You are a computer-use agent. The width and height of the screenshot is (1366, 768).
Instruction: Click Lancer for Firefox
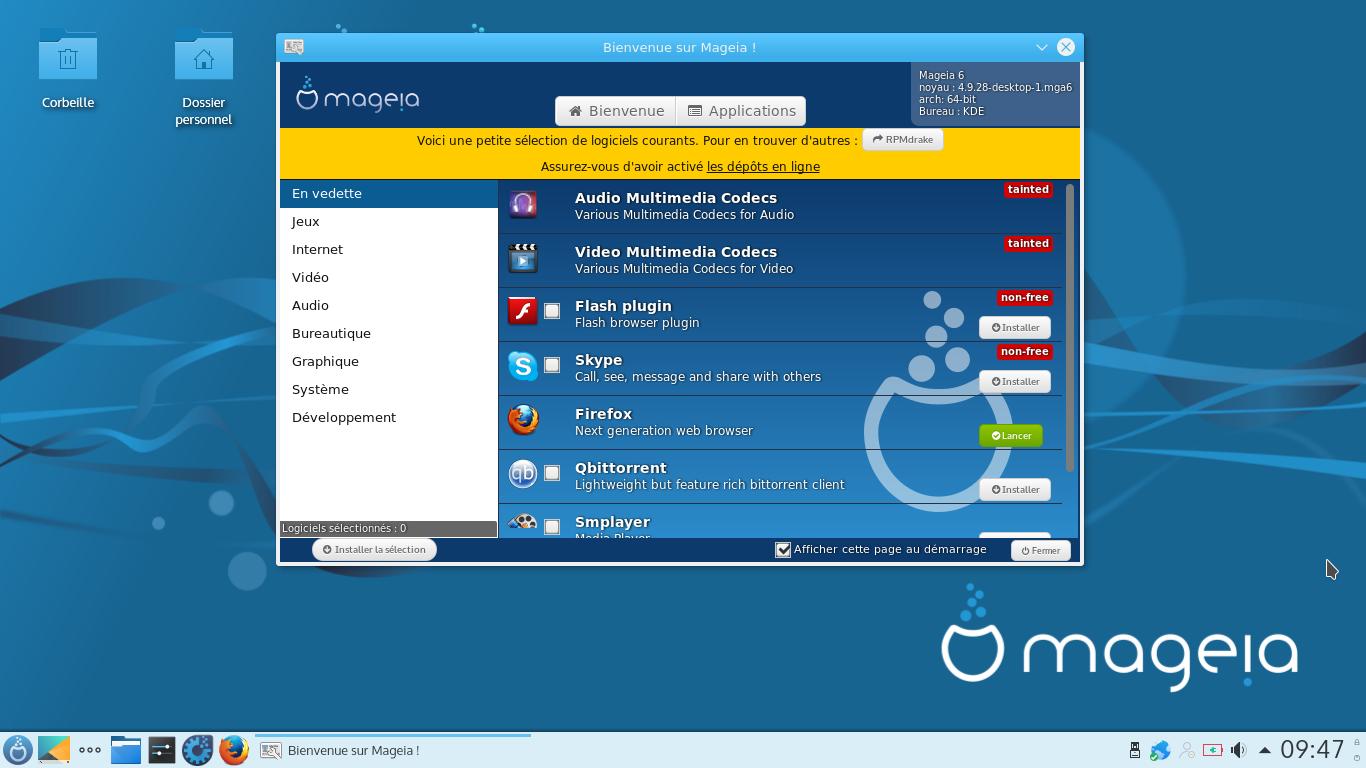point(1011,436)
